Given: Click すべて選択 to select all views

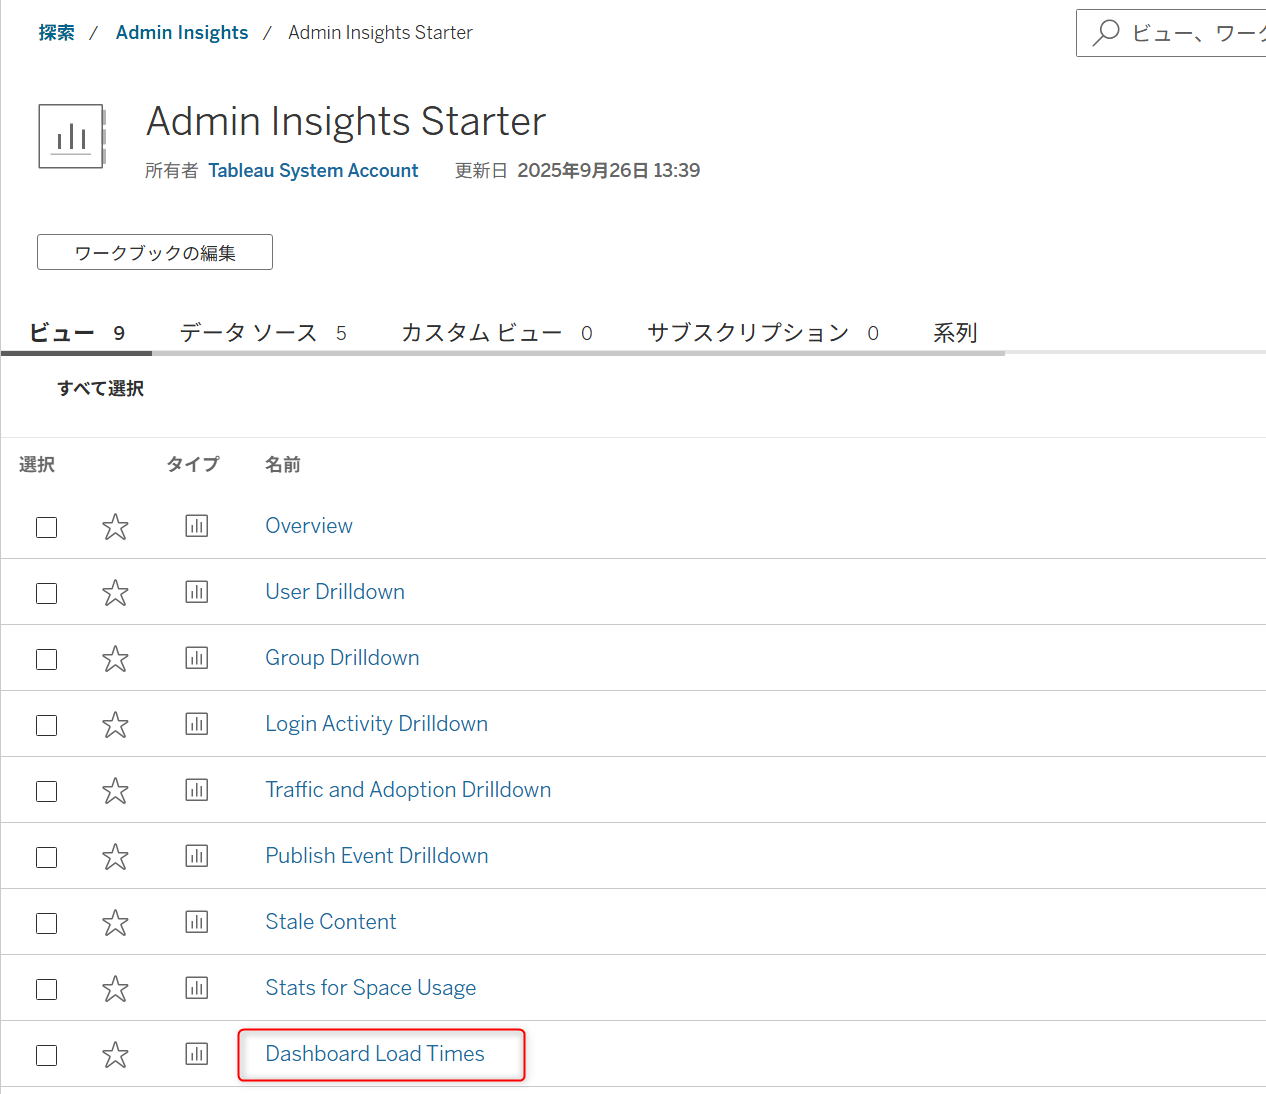Looking at the screenshot, I should coord(100,388).
